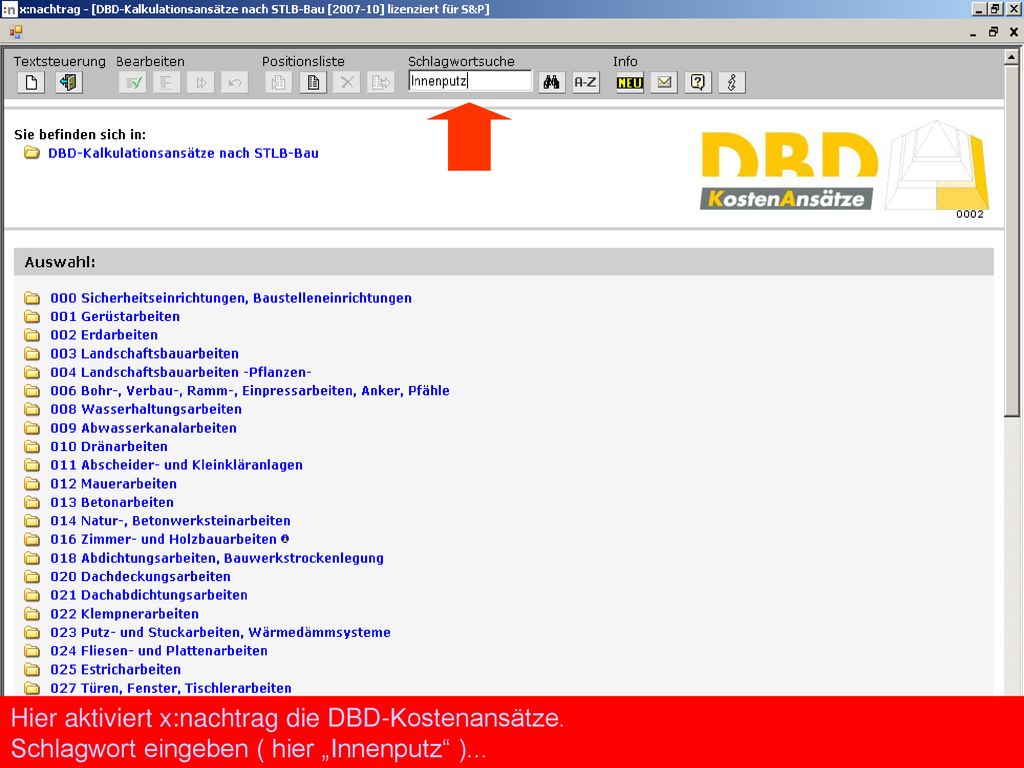
Task: Click the vertical scrollbar thumb
Action: click(1012, 240)
